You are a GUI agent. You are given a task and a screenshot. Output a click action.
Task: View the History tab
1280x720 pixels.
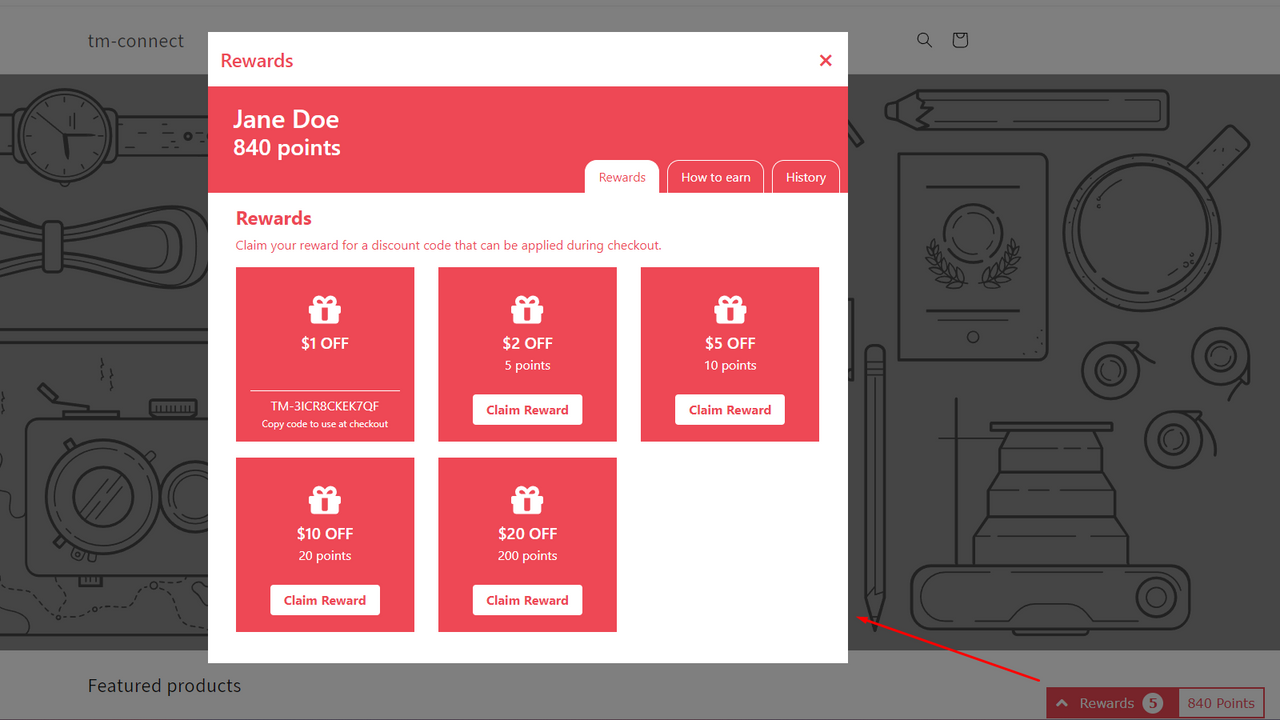[x=806, y=177]
